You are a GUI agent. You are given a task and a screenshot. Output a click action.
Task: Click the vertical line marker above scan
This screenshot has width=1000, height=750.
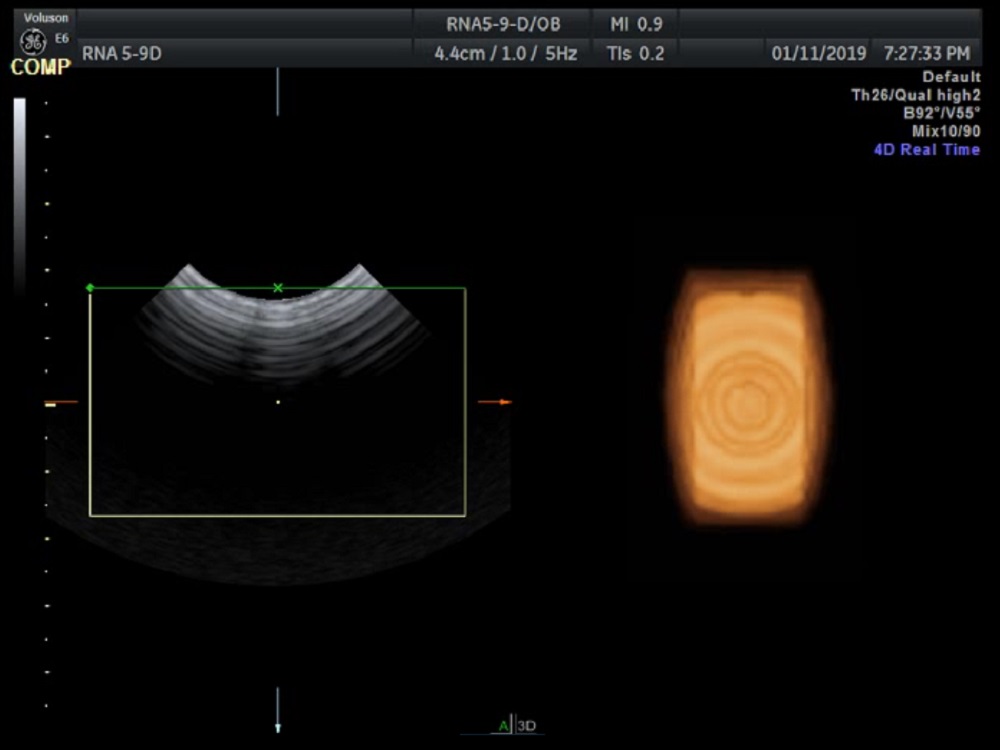pos(278,91)
